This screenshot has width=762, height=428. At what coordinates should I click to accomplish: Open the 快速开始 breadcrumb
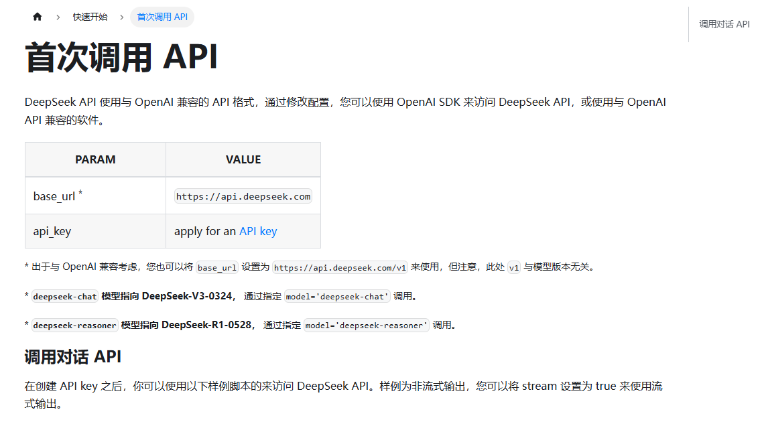(x=90, y=17)
